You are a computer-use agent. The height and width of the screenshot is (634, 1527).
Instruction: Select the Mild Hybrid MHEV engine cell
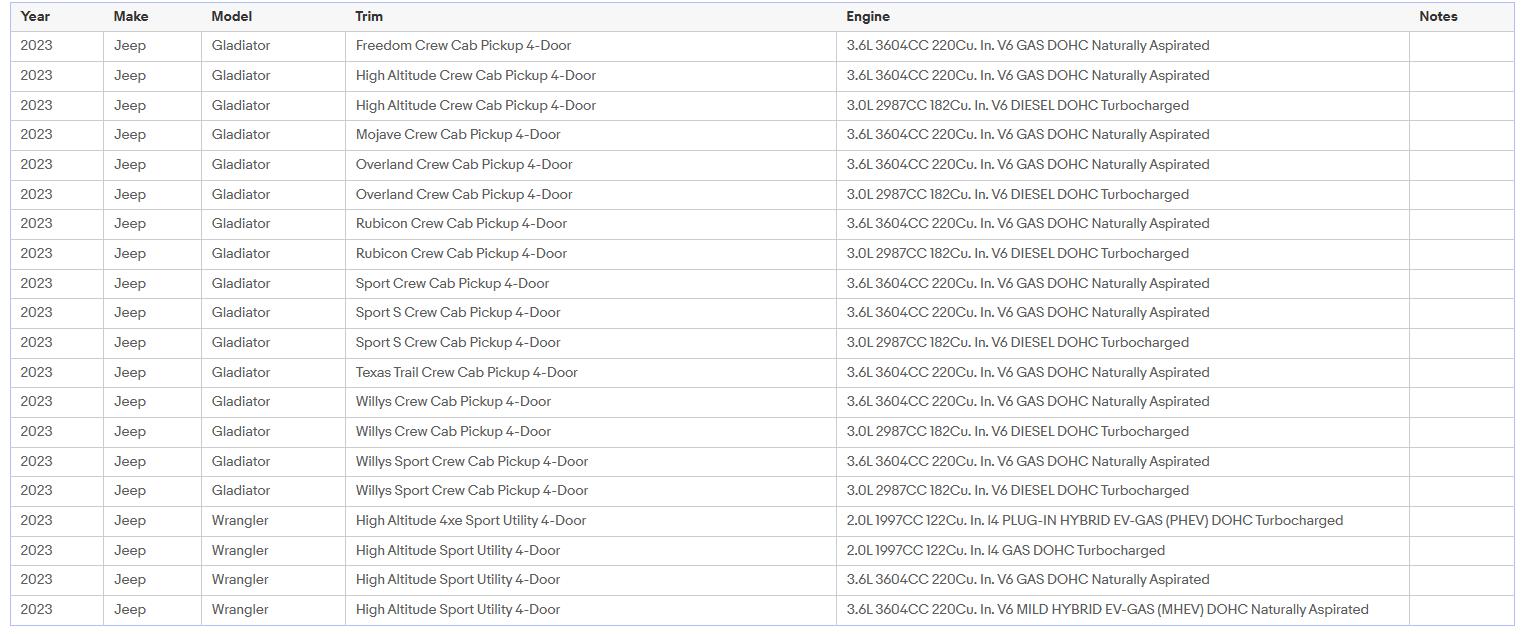[1107, 609]
